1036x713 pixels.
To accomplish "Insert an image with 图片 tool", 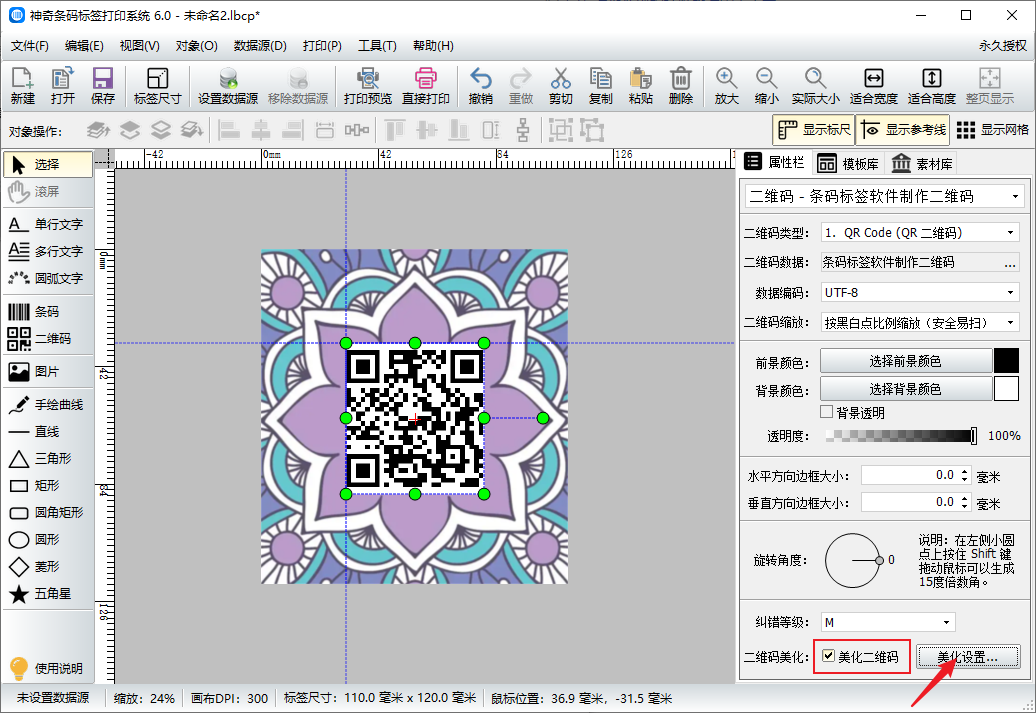I will tap(48, 372).
